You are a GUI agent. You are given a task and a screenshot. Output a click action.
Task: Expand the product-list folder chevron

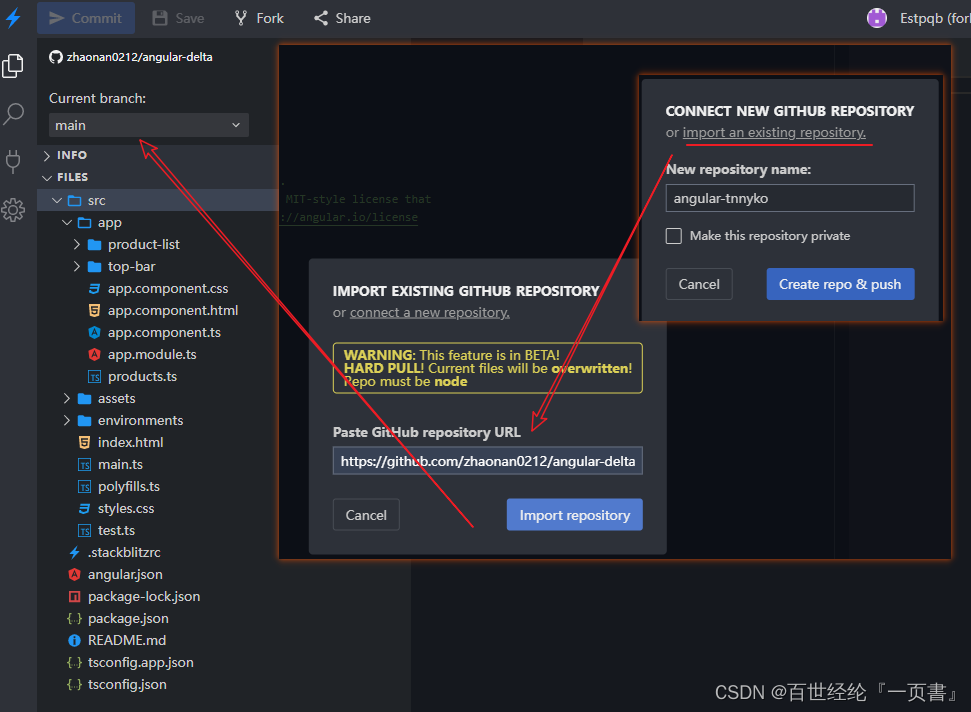tap(77, 245)
